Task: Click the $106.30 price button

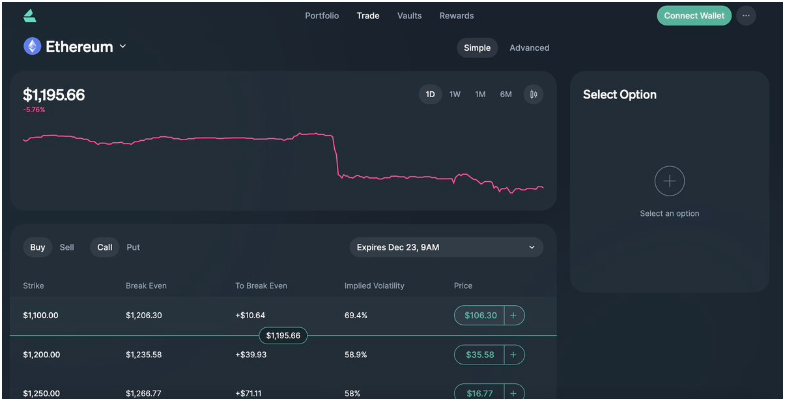Action: (480, 315)
